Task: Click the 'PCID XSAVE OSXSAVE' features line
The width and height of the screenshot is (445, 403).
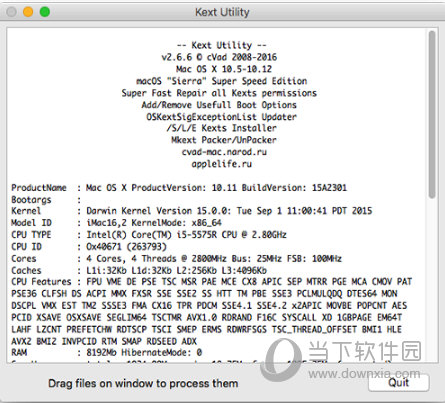Action: (207, 318)
